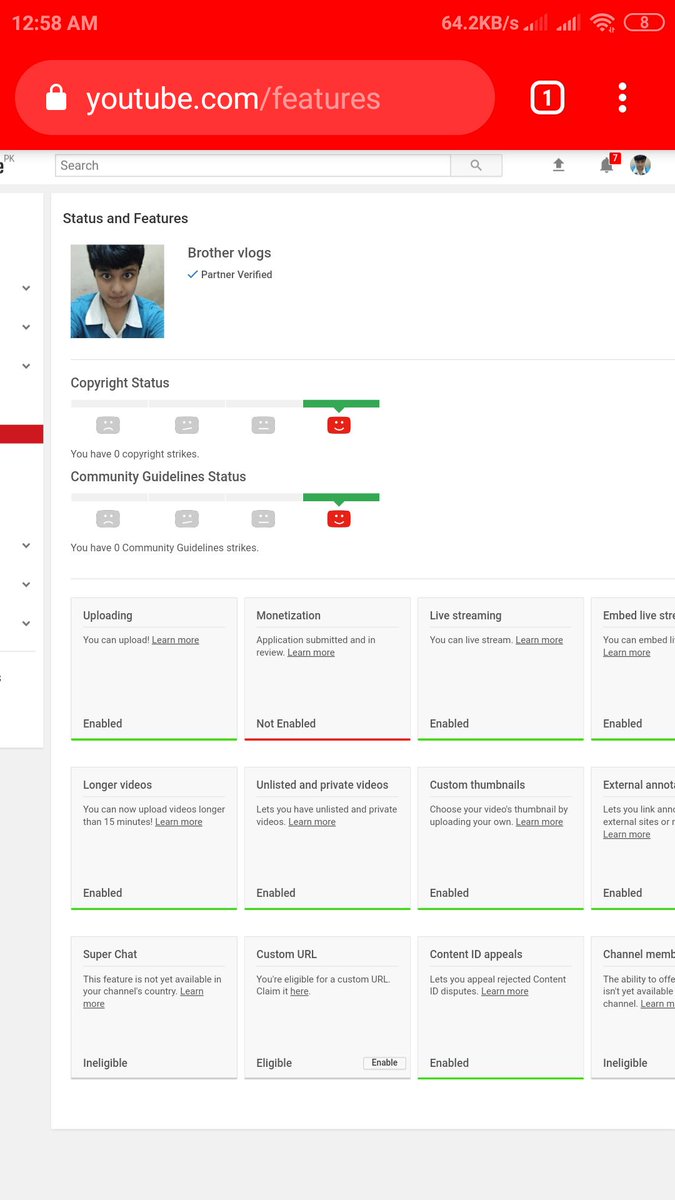
Task: Tap the battery indicator in status bar
Action: click(644, 22)
